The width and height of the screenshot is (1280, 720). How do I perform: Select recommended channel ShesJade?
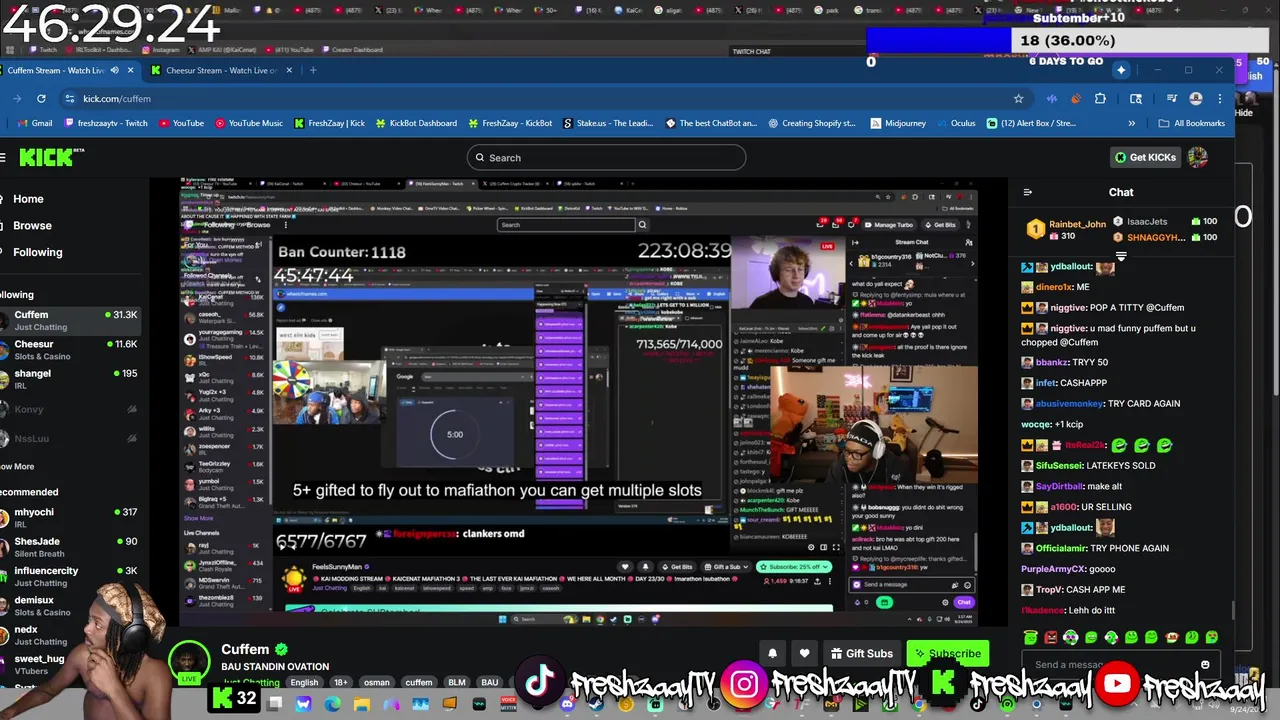pyautogui.click(x=70, y=547)
